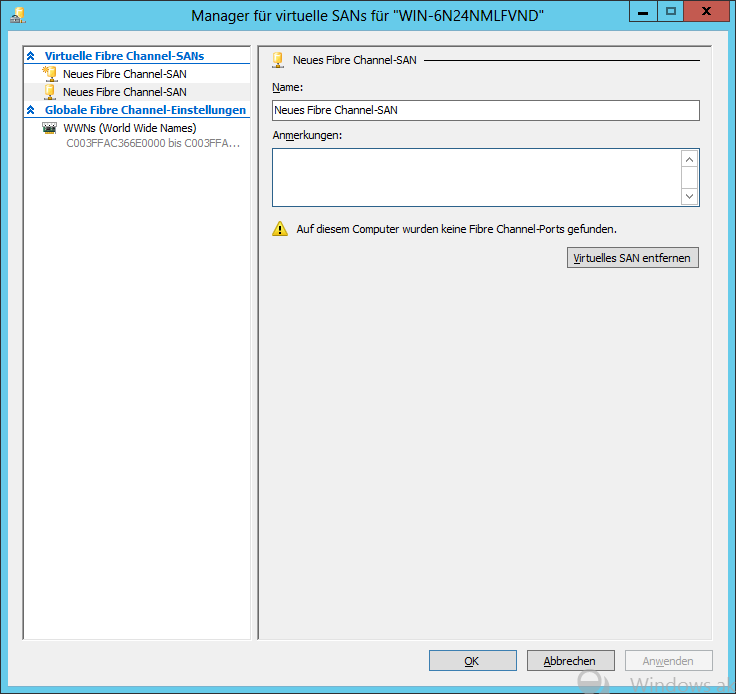Click the highlighted second Fibre Channel-SAN icon
736x694 pixels.
click(x=50, y=92)
